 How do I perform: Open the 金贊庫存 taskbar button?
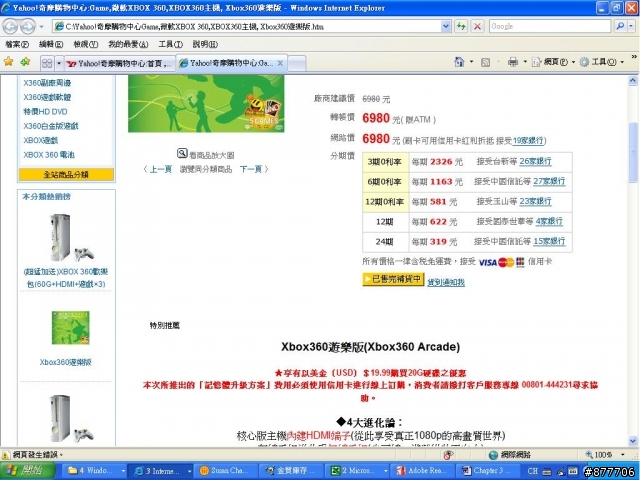pos(291,471)
